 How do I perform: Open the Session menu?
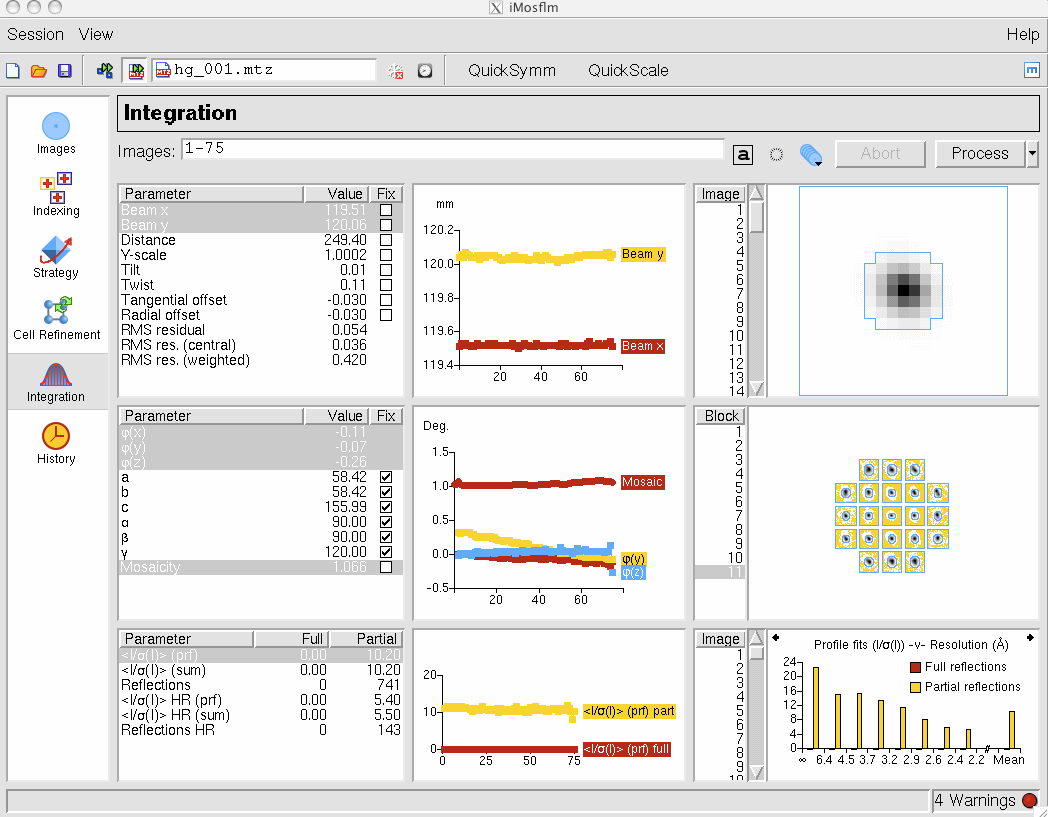35,34
